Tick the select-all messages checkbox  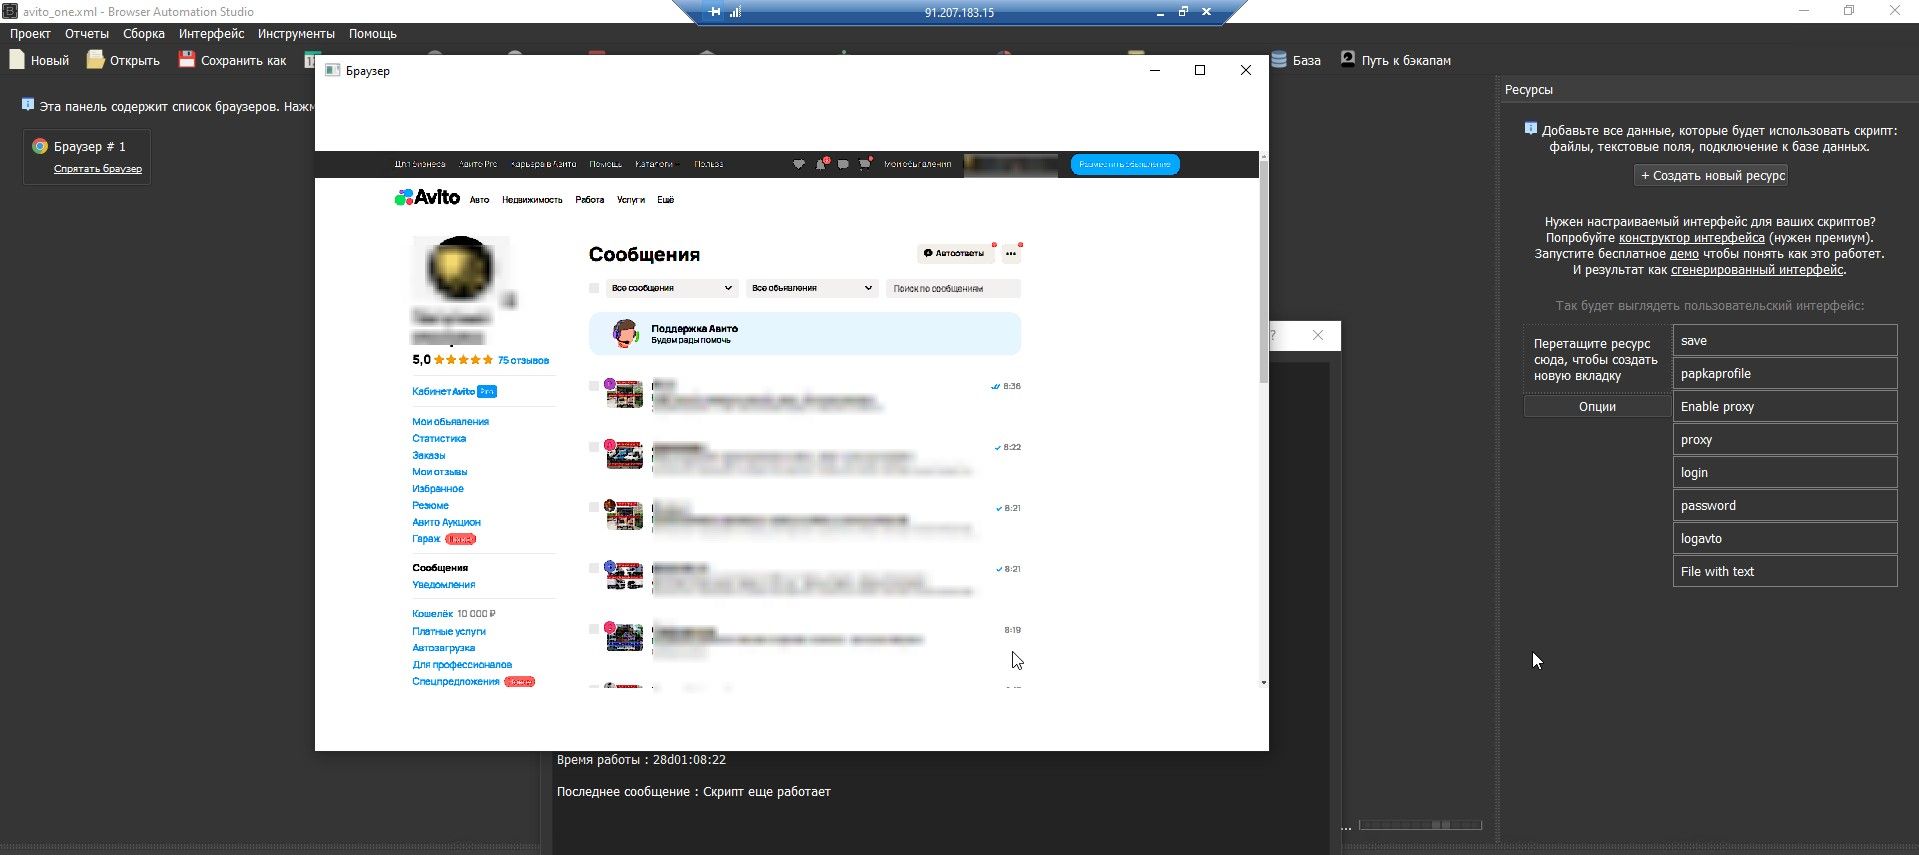coord(594,288)
